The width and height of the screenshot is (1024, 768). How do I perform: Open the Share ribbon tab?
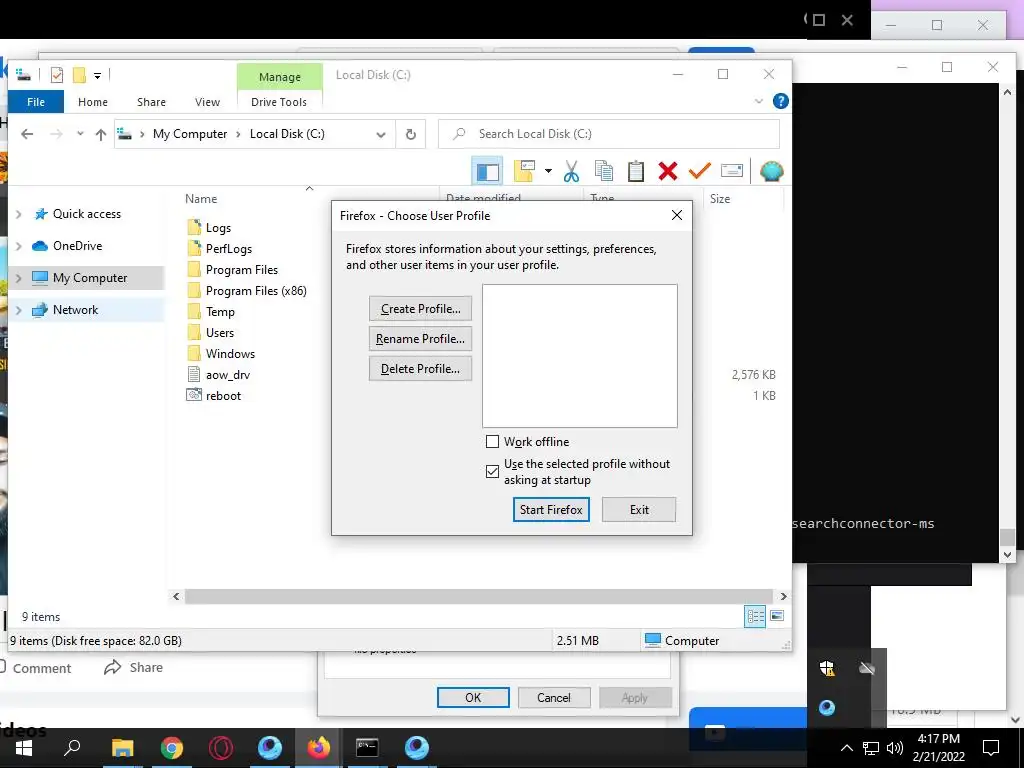click(152, 102)
